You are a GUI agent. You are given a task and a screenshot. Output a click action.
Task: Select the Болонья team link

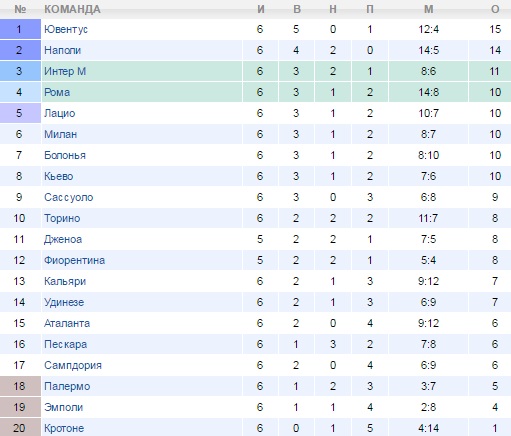[x=65, y=155]
